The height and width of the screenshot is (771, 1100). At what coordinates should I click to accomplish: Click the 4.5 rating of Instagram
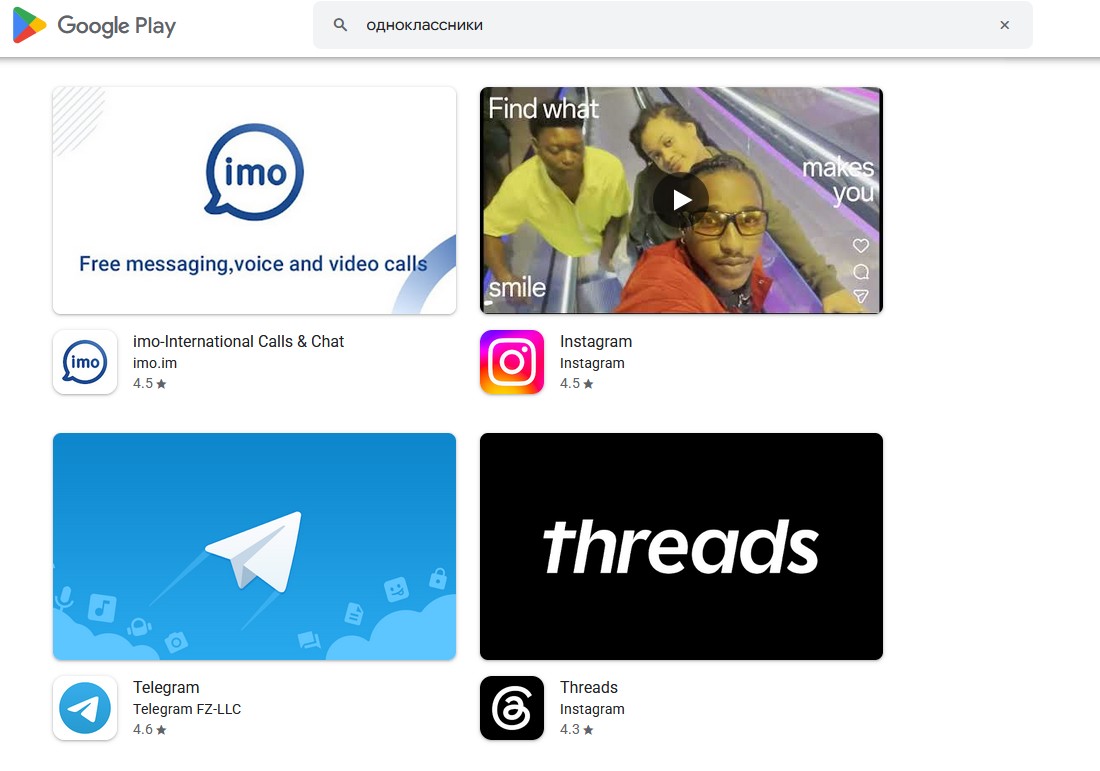click(x=577, y=384)
